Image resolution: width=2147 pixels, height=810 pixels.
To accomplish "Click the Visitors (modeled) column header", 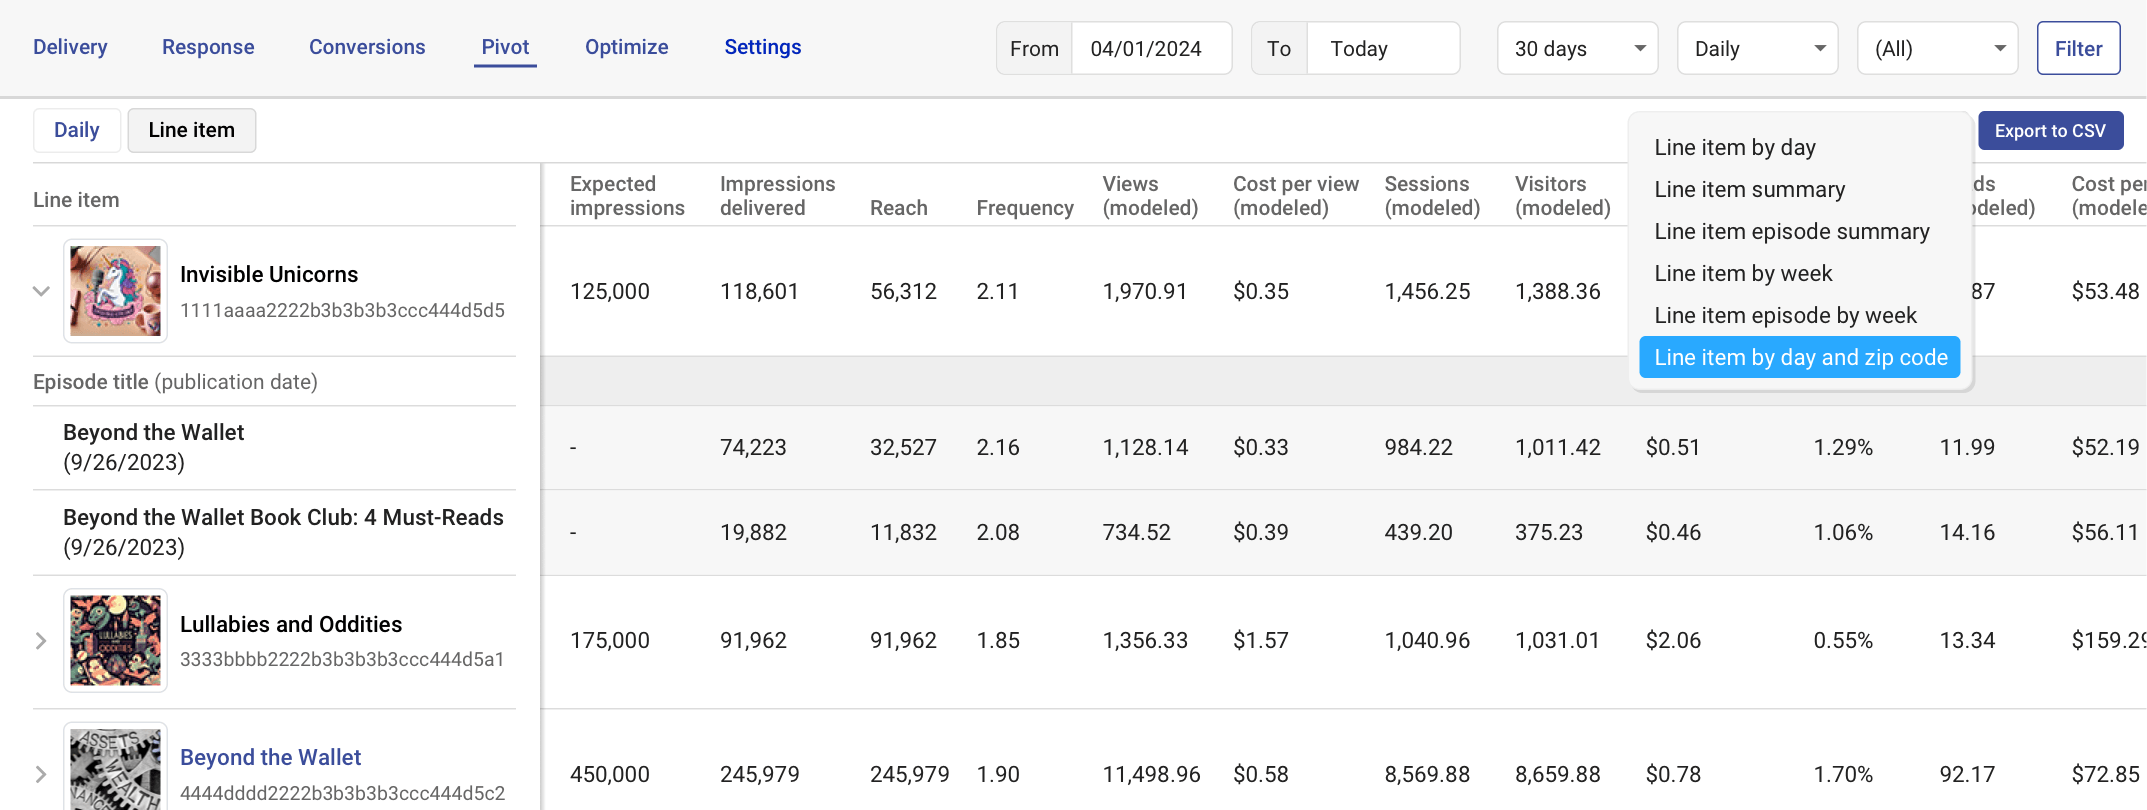I will click(x=1563, y=196).
